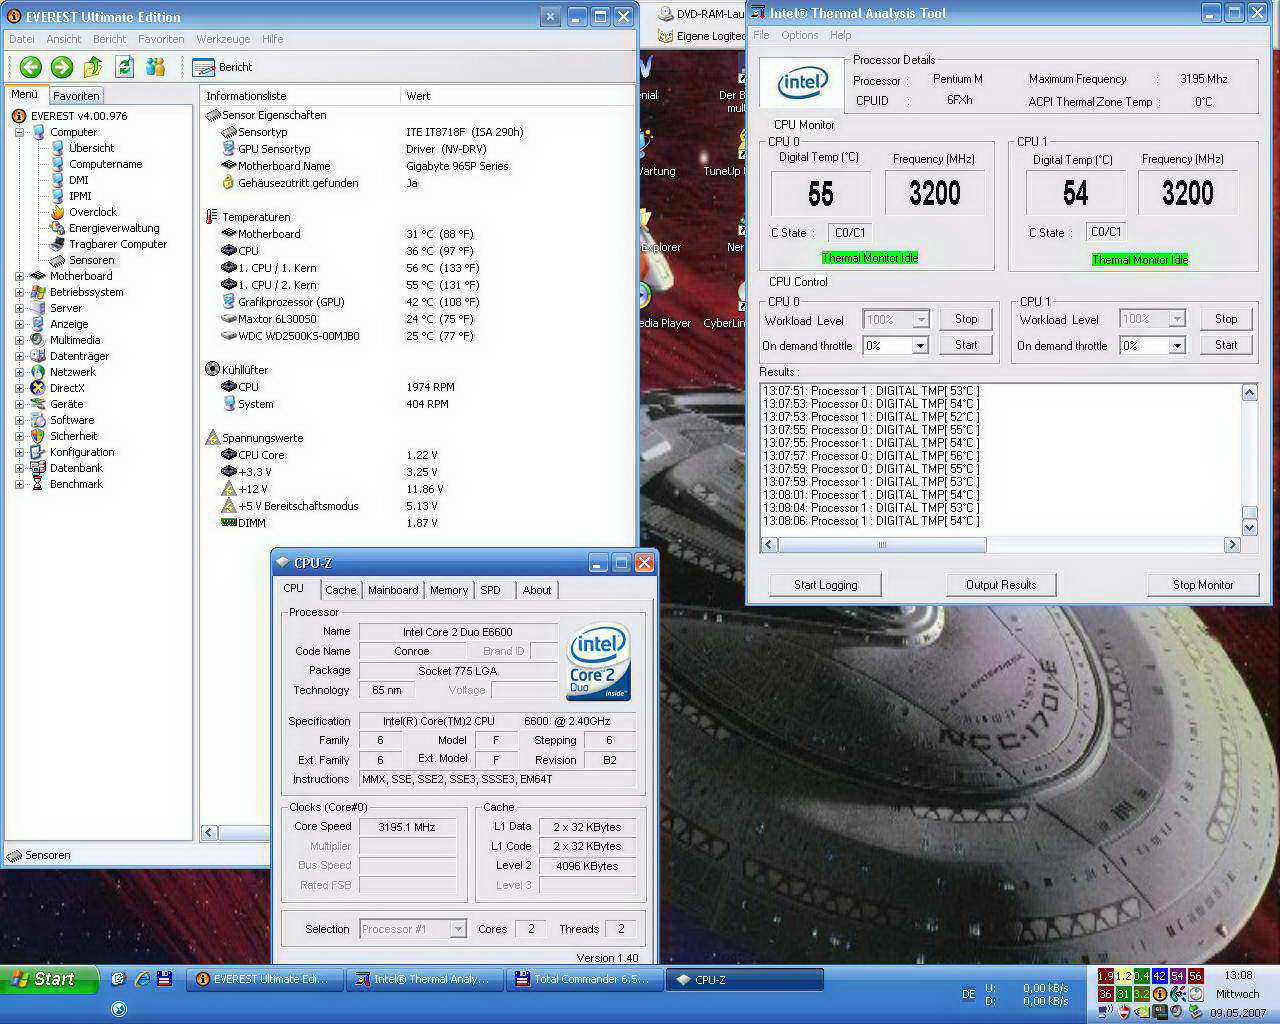Click the Wert column header
The image size is (1280, 1024).
tap(517, 96)
